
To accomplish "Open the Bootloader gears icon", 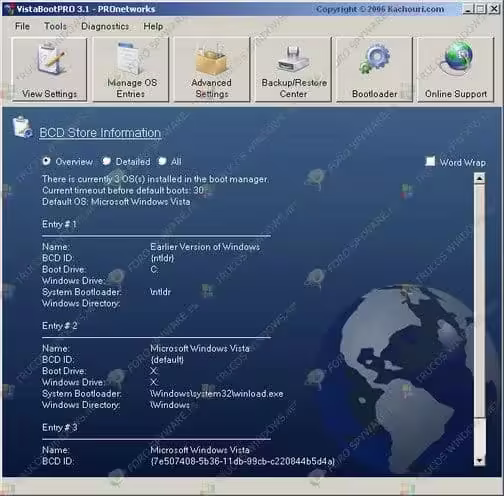I will (x=375, y=59).
